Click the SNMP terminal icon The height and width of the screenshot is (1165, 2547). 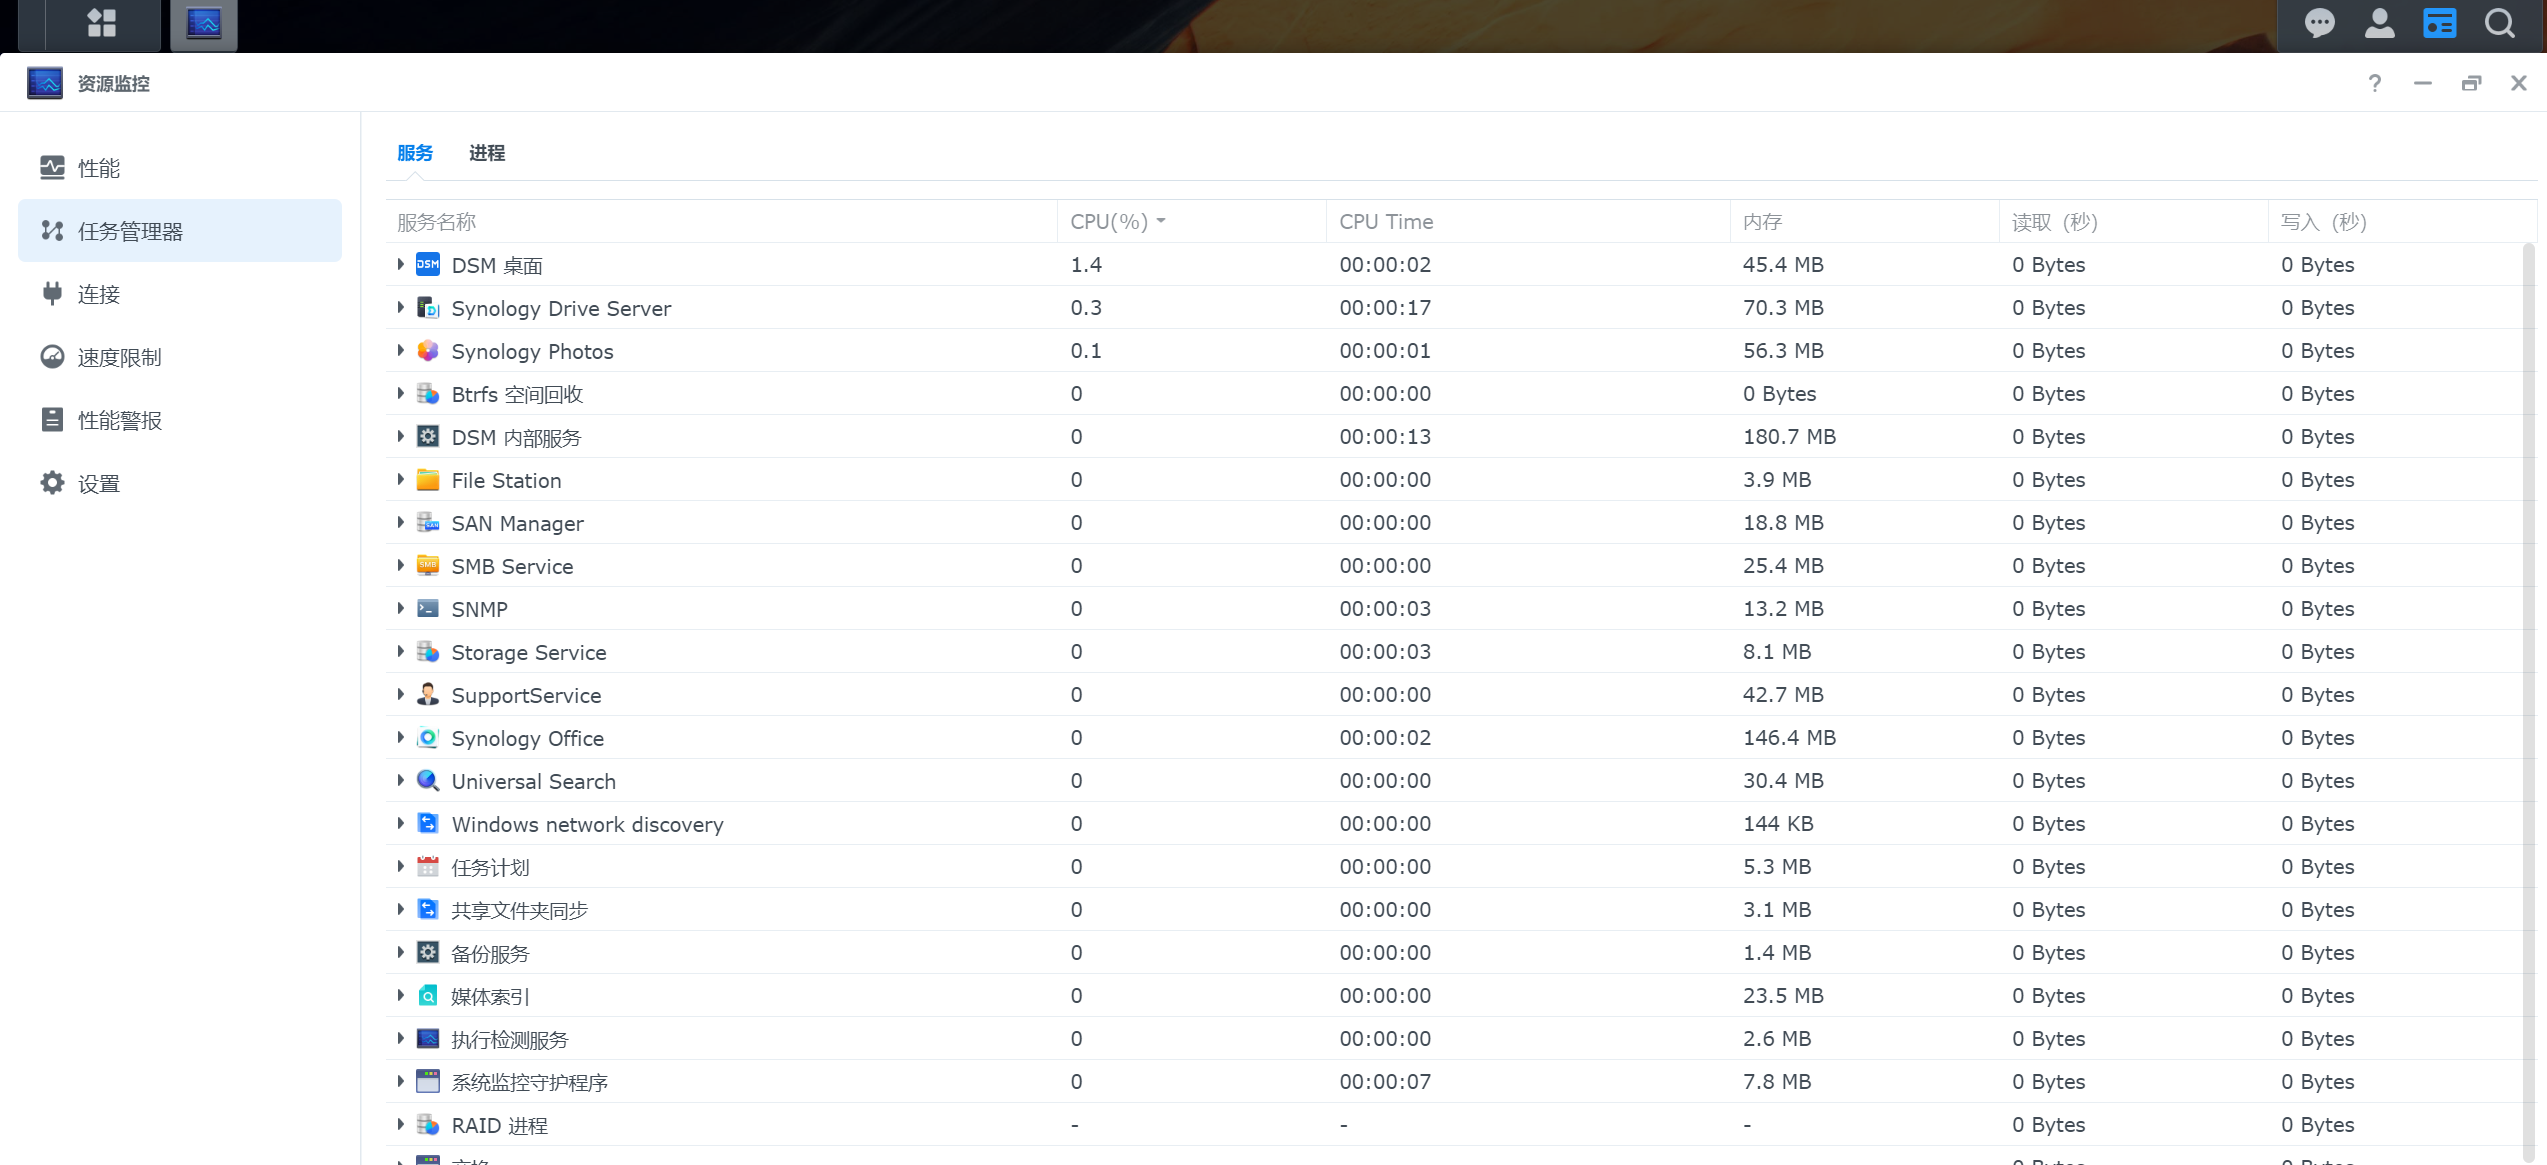pyautogui.click(x=428, y=608)
